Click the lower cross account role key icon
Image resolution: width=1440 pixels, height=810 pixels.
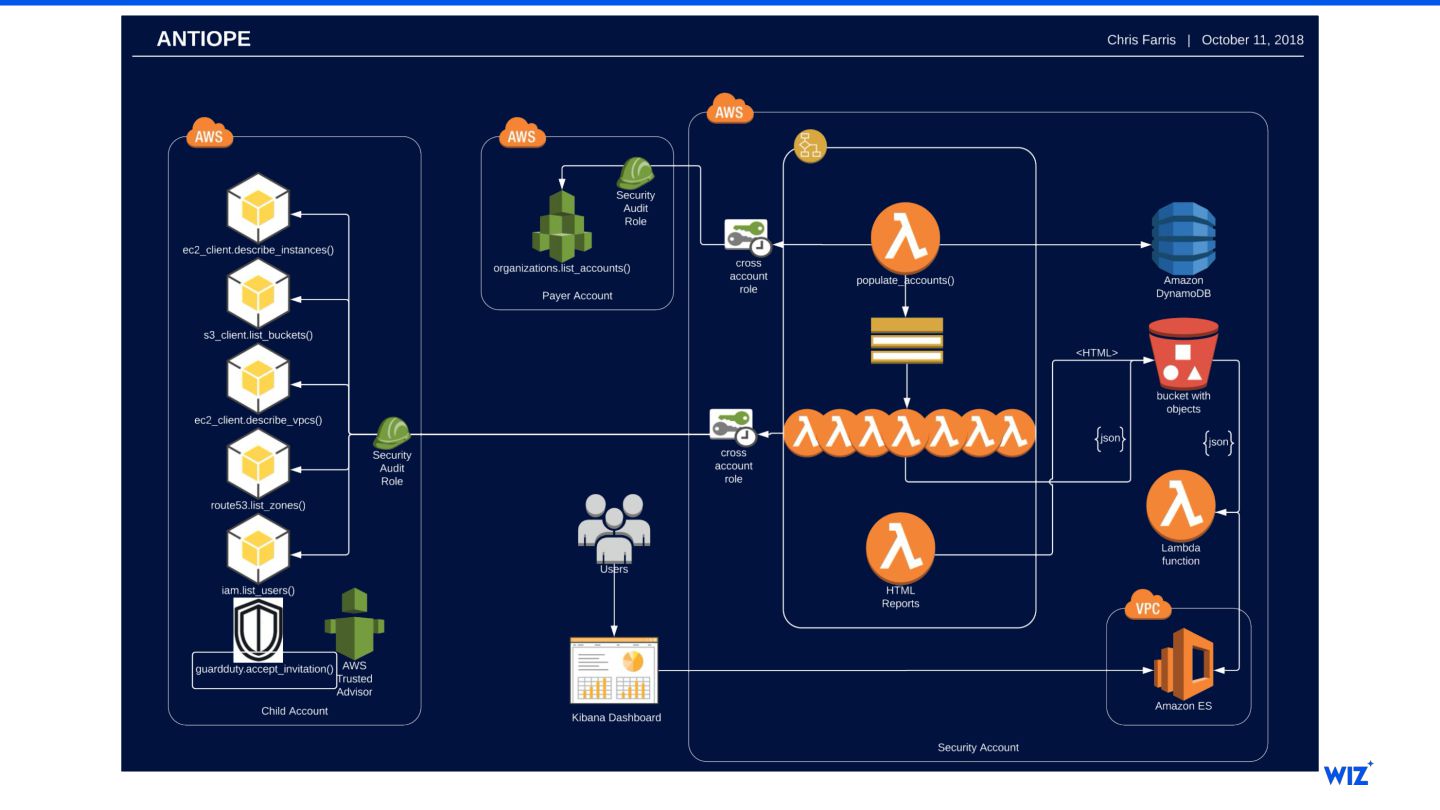[x=734, y=428]
